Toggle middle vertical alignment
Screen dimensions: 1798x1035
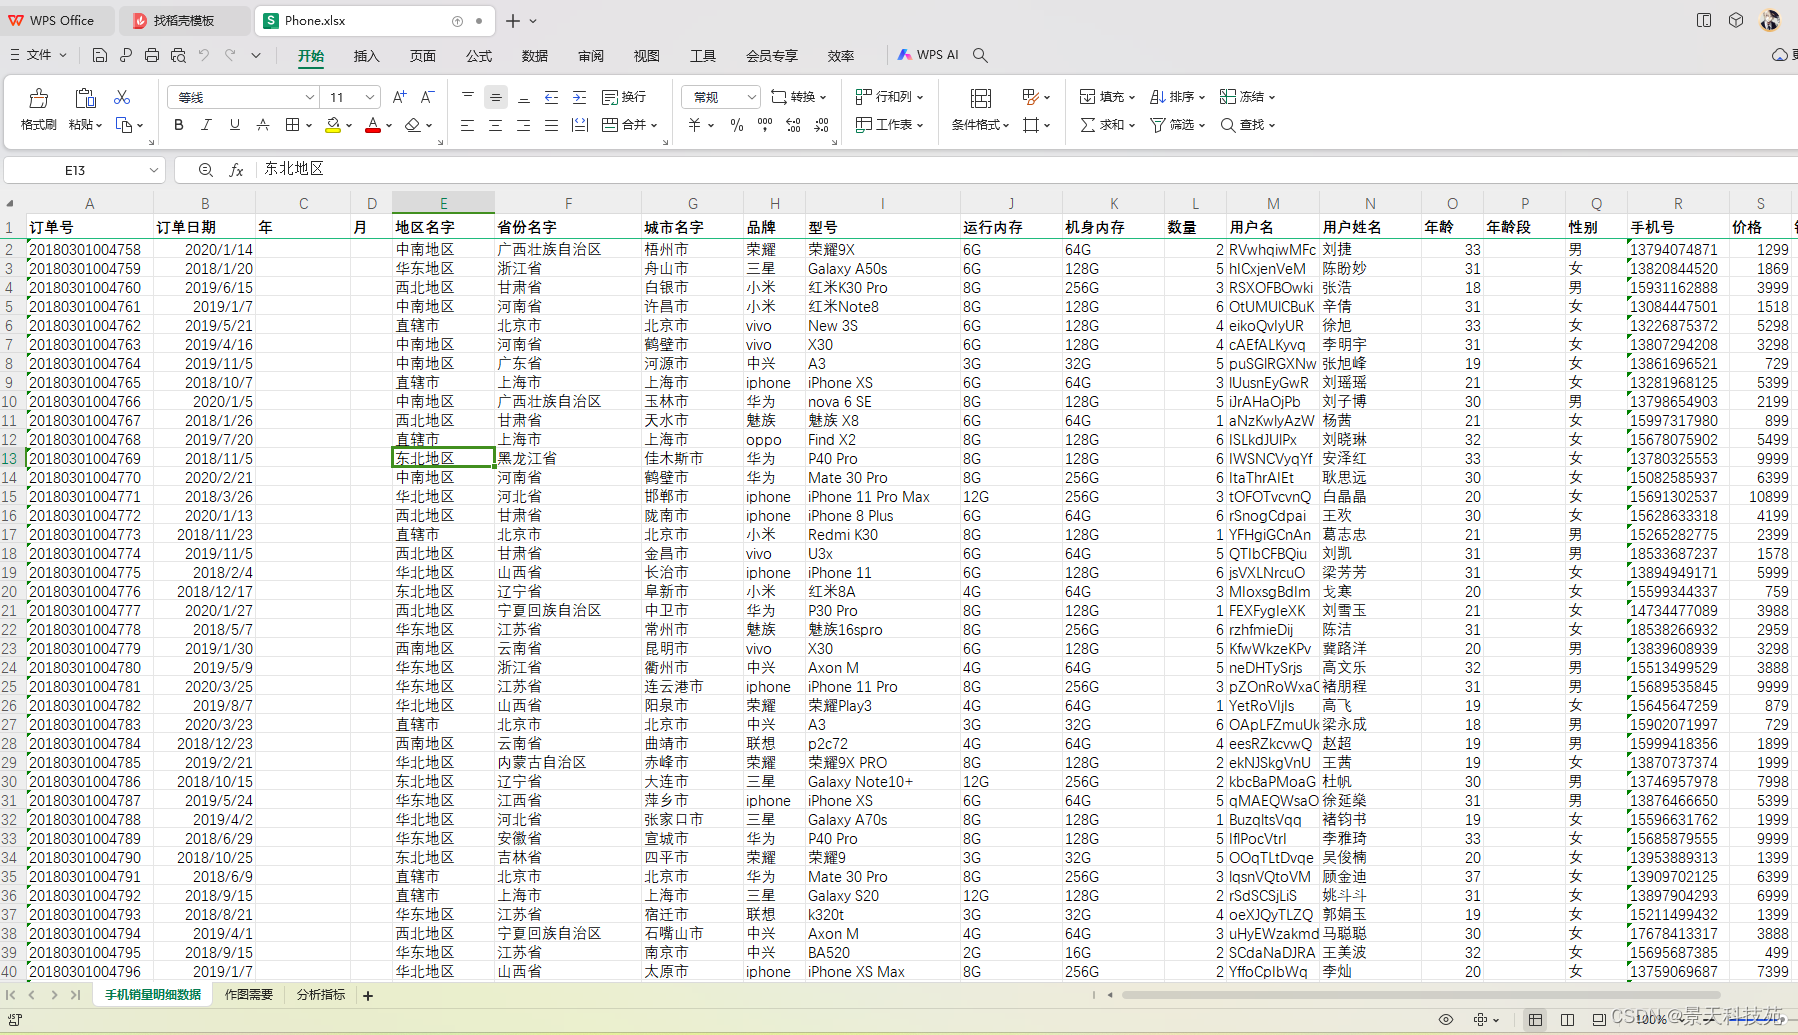point(495,97)
